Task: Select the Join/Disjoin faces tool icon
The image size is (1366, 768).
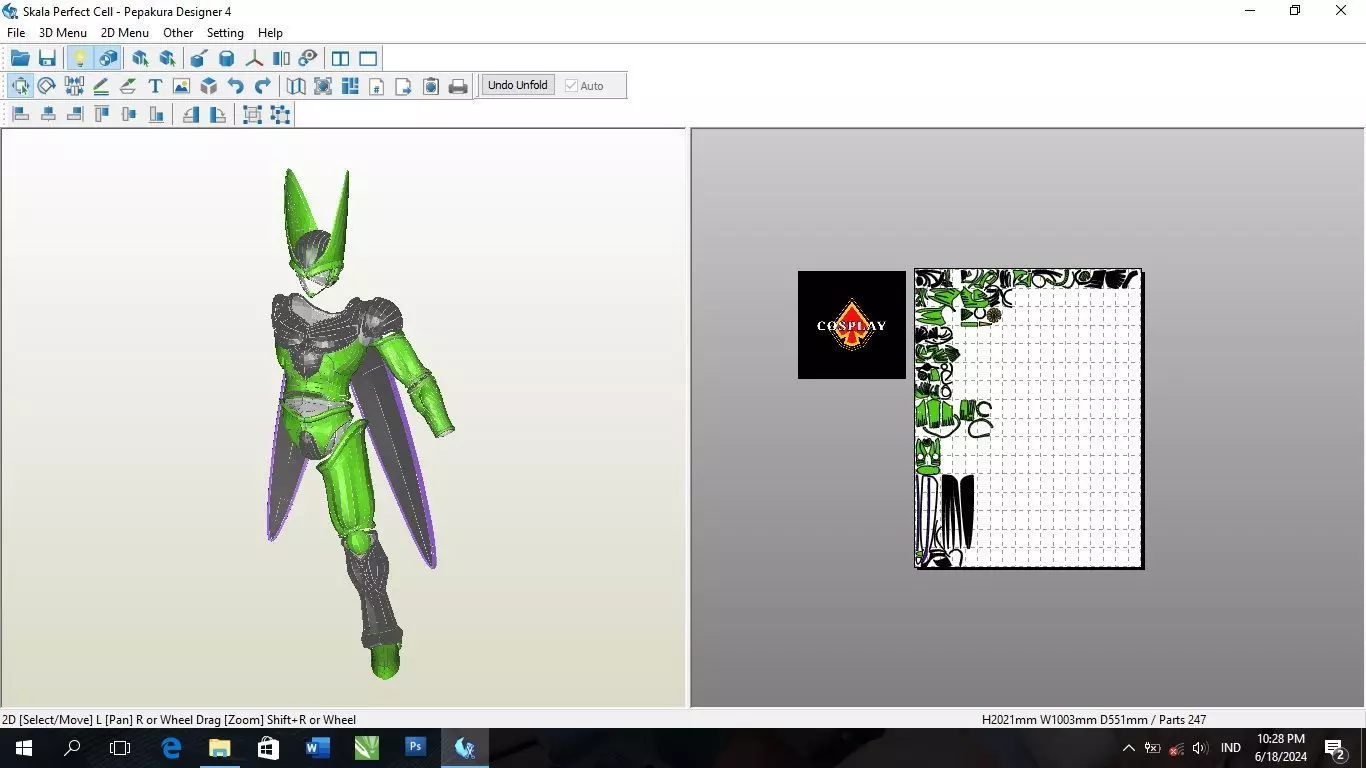Action: tap(74, 86)
